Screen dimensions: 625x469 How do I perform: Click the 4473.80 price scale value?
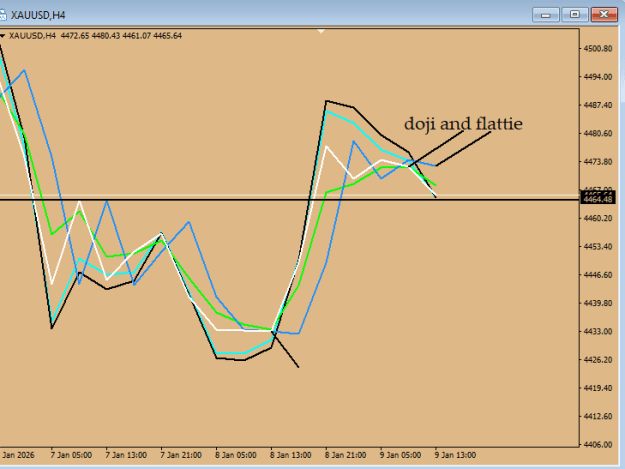pos(598,162)
